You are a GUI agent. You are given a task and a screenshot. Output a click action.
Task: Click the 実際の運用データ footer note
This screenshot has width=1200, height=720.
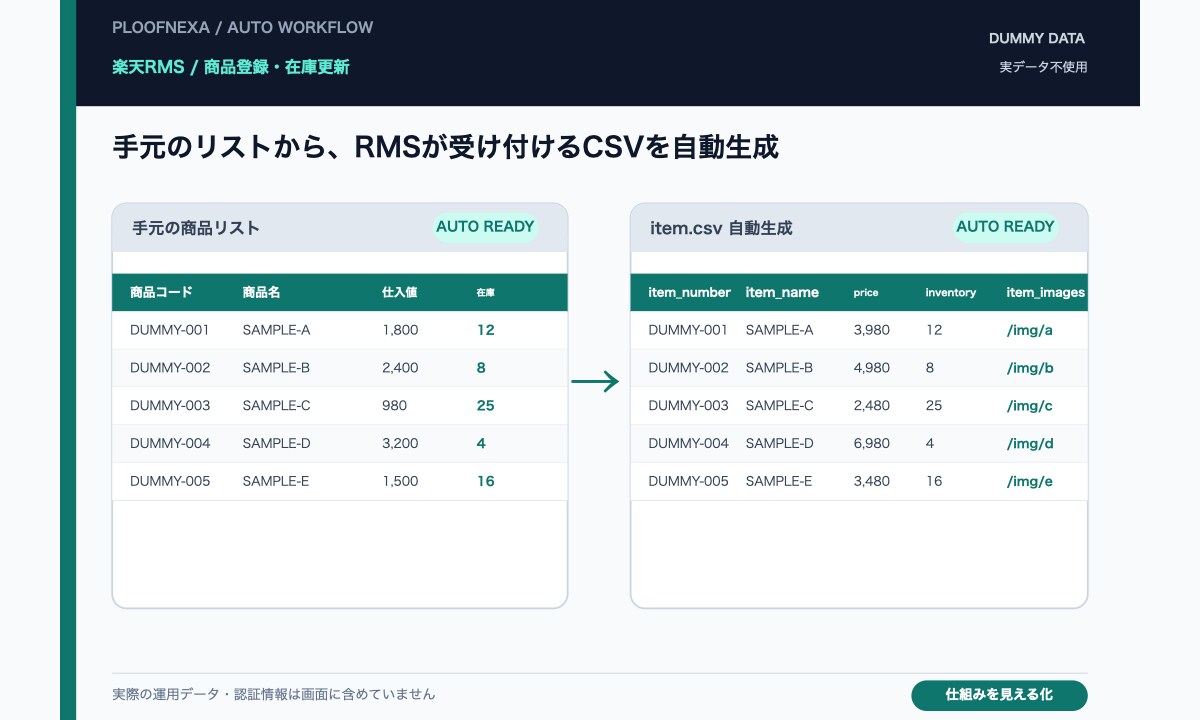click(274, 694)
